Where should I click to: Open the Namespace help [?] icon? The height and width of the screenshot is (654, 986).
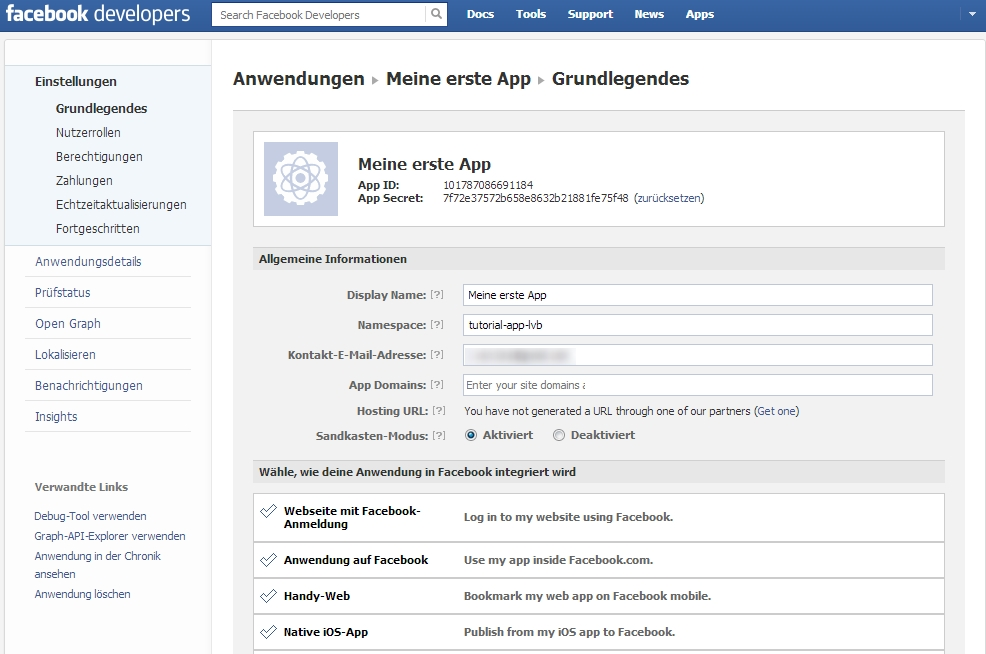(x=437, y=324)
